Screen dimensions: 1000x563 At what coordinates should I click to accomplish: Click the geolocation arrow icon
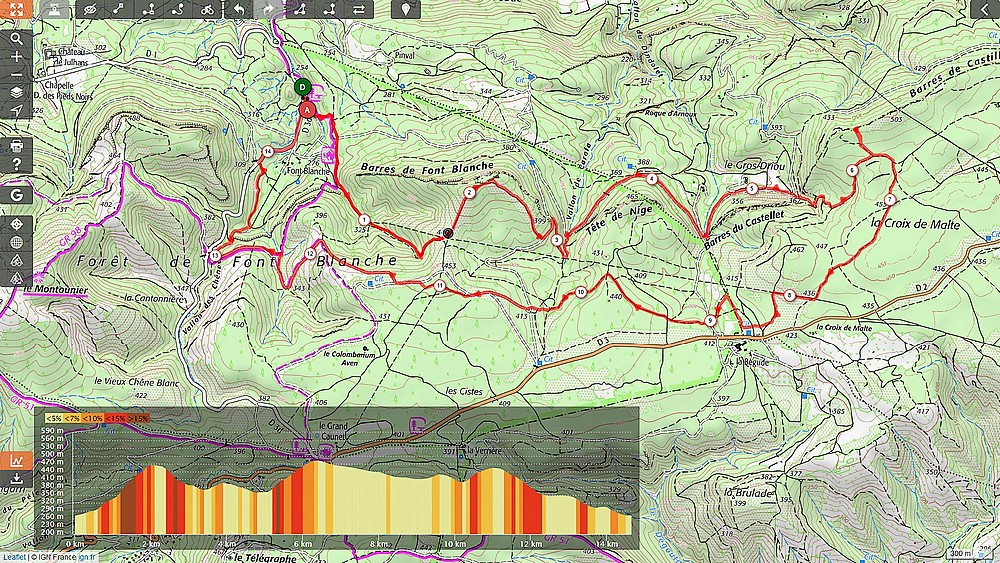pos(16,110)
